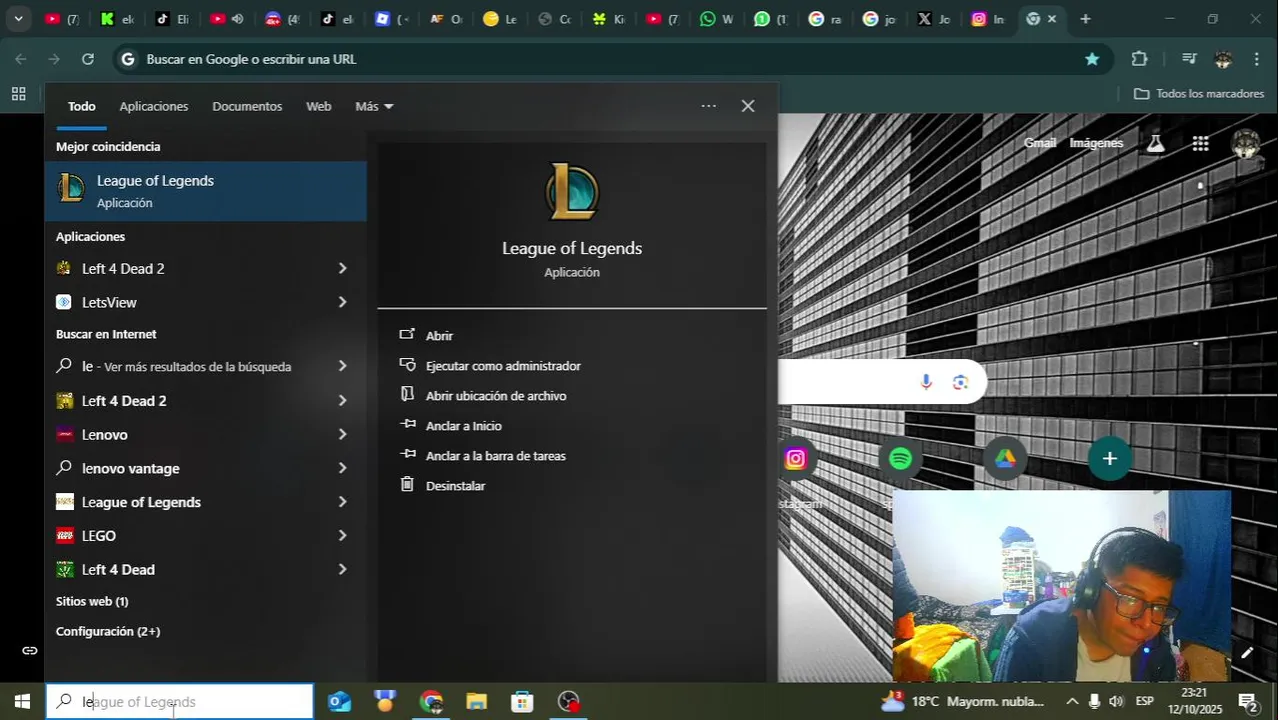Expand the 'le - Ver más resultados' arrow
The width and height of the screenshot is (1278, 720).
(342, 366)
